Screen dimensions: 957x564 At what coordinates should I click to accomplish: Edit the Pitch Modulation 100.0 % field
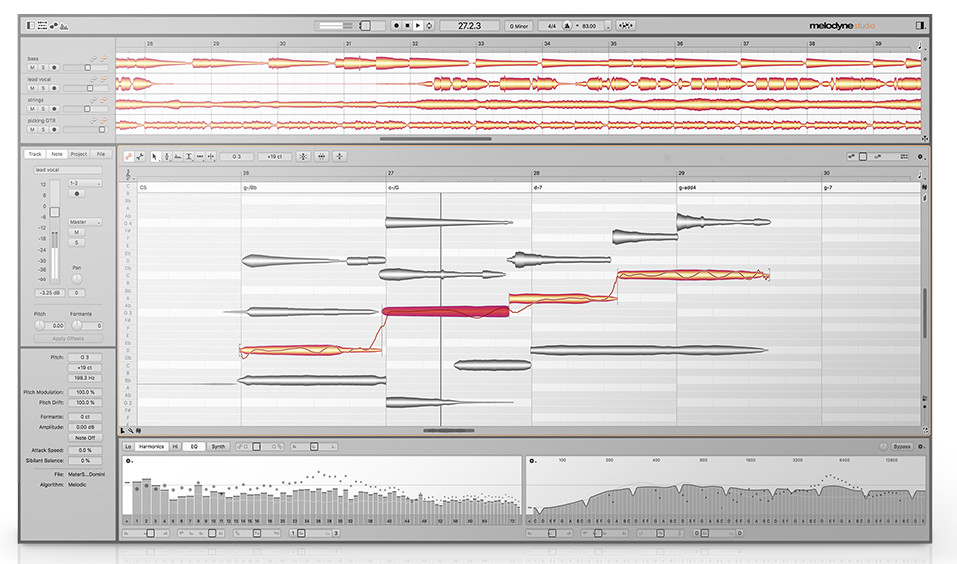(x=85, y=392)
